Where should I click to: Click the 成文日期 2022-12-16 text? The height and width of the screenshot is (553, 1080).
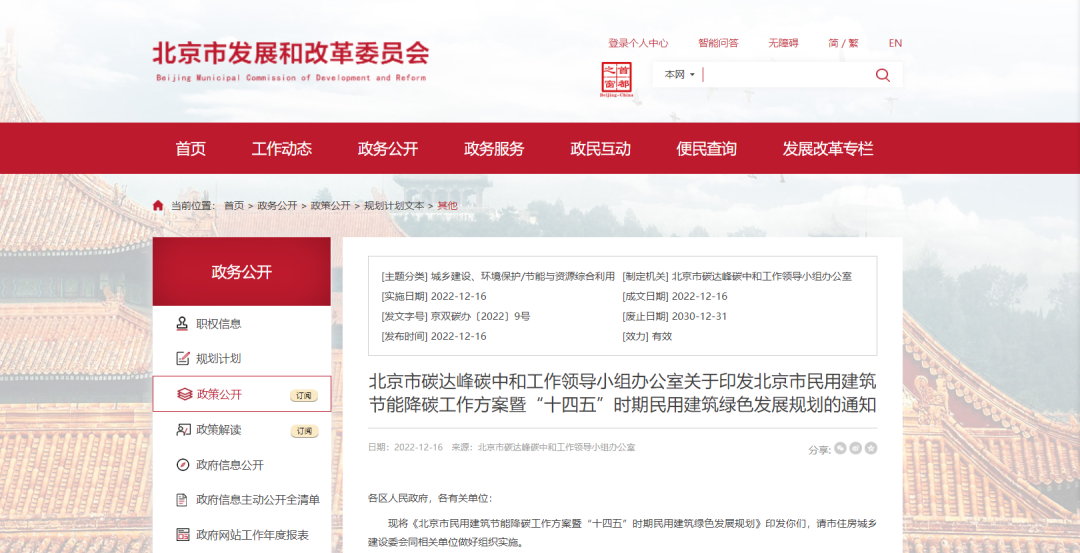[675, 296]
